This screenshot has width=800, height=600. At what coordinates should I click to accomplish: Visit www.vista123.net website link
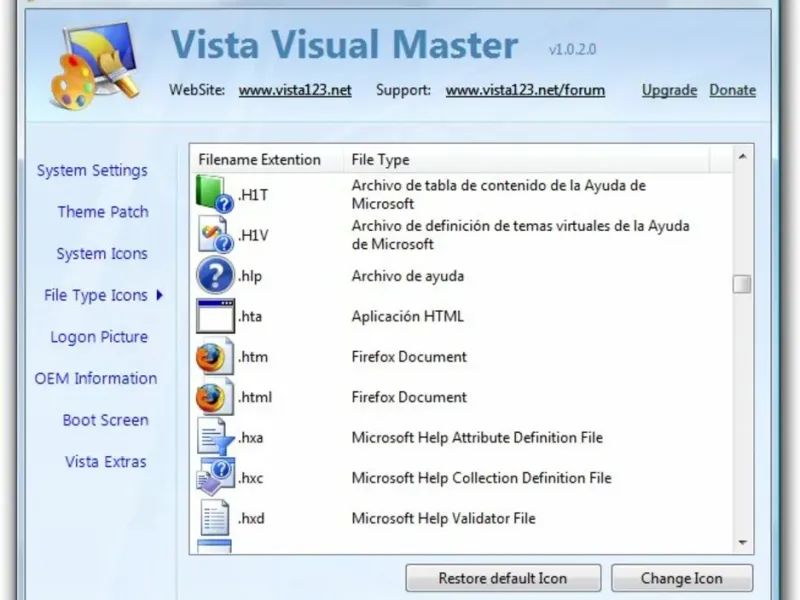(x=295, y=90)
